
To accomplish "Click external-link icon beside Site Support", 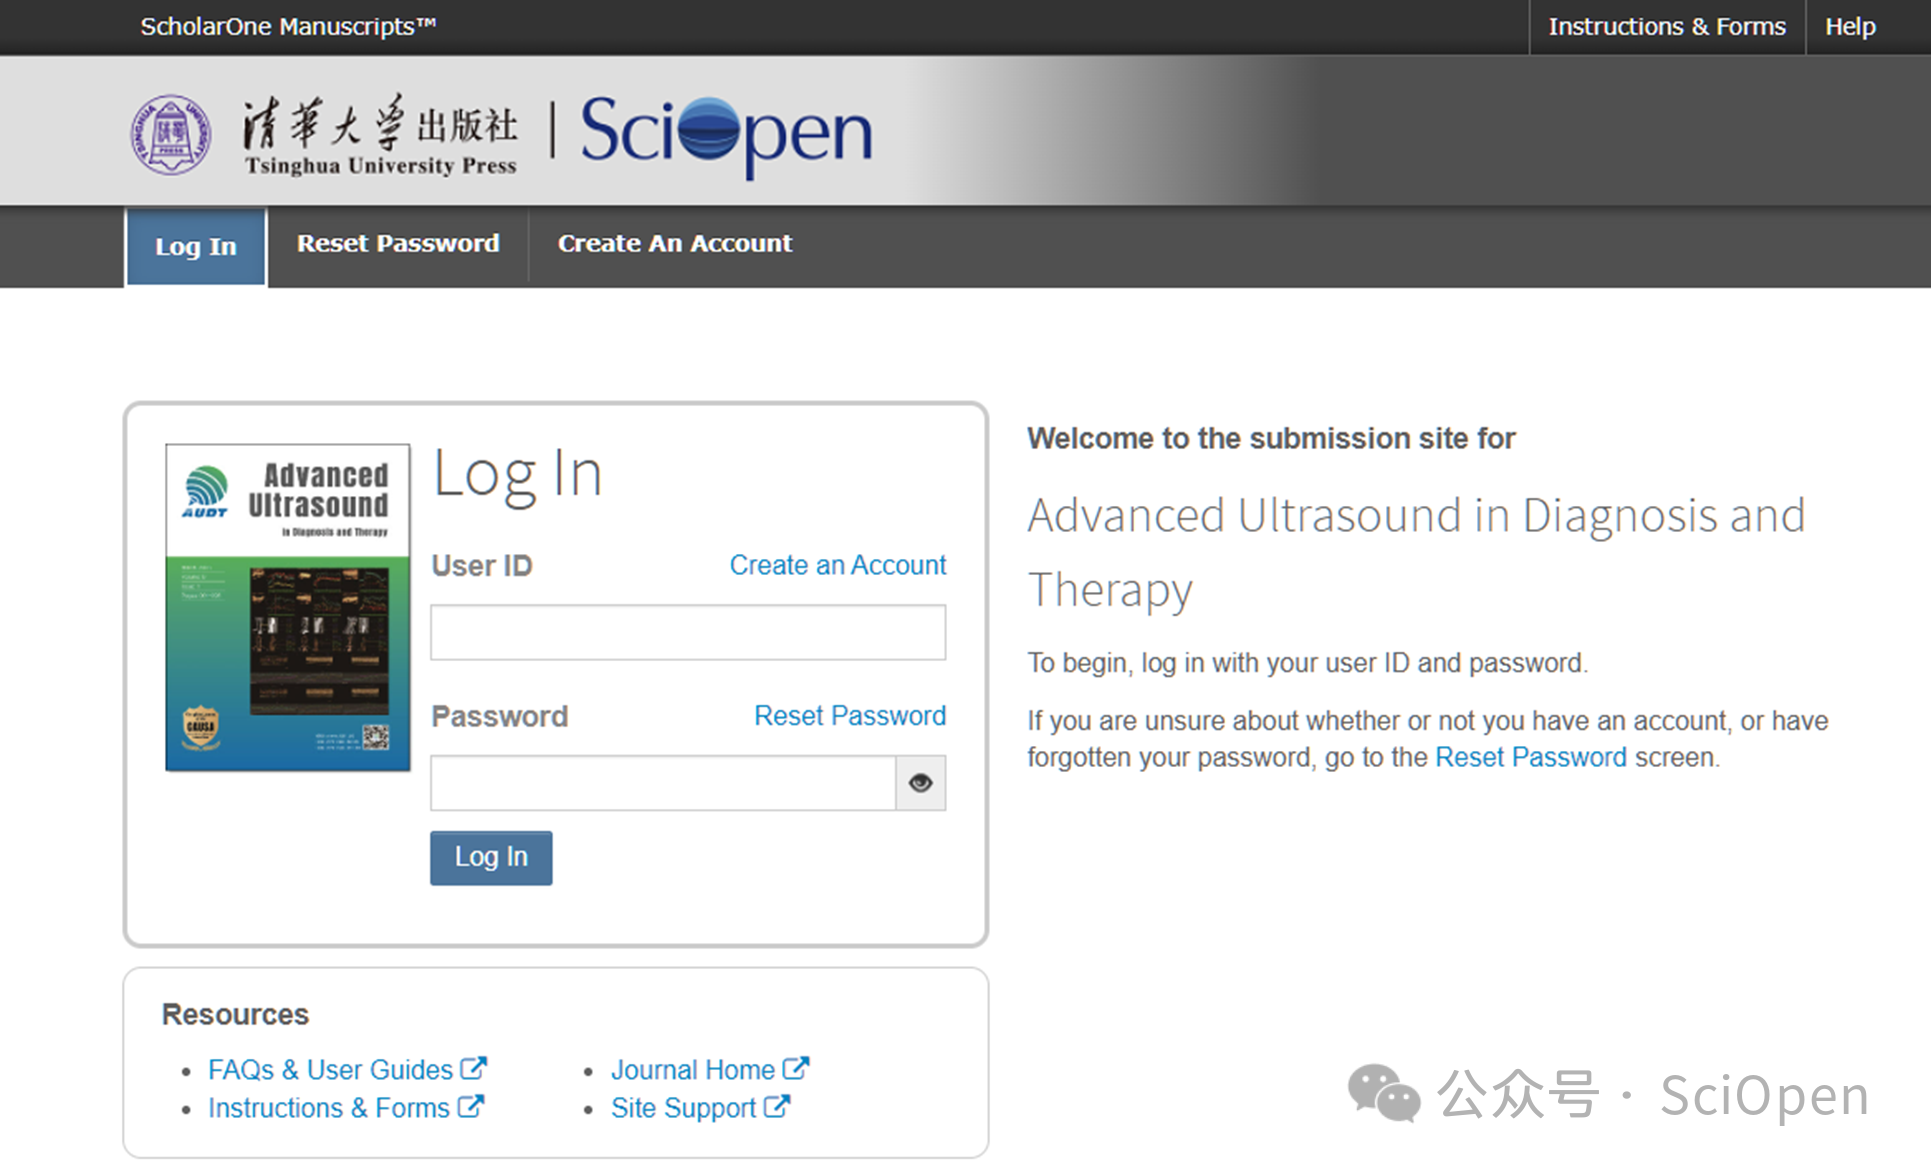I will (776, 1106).
